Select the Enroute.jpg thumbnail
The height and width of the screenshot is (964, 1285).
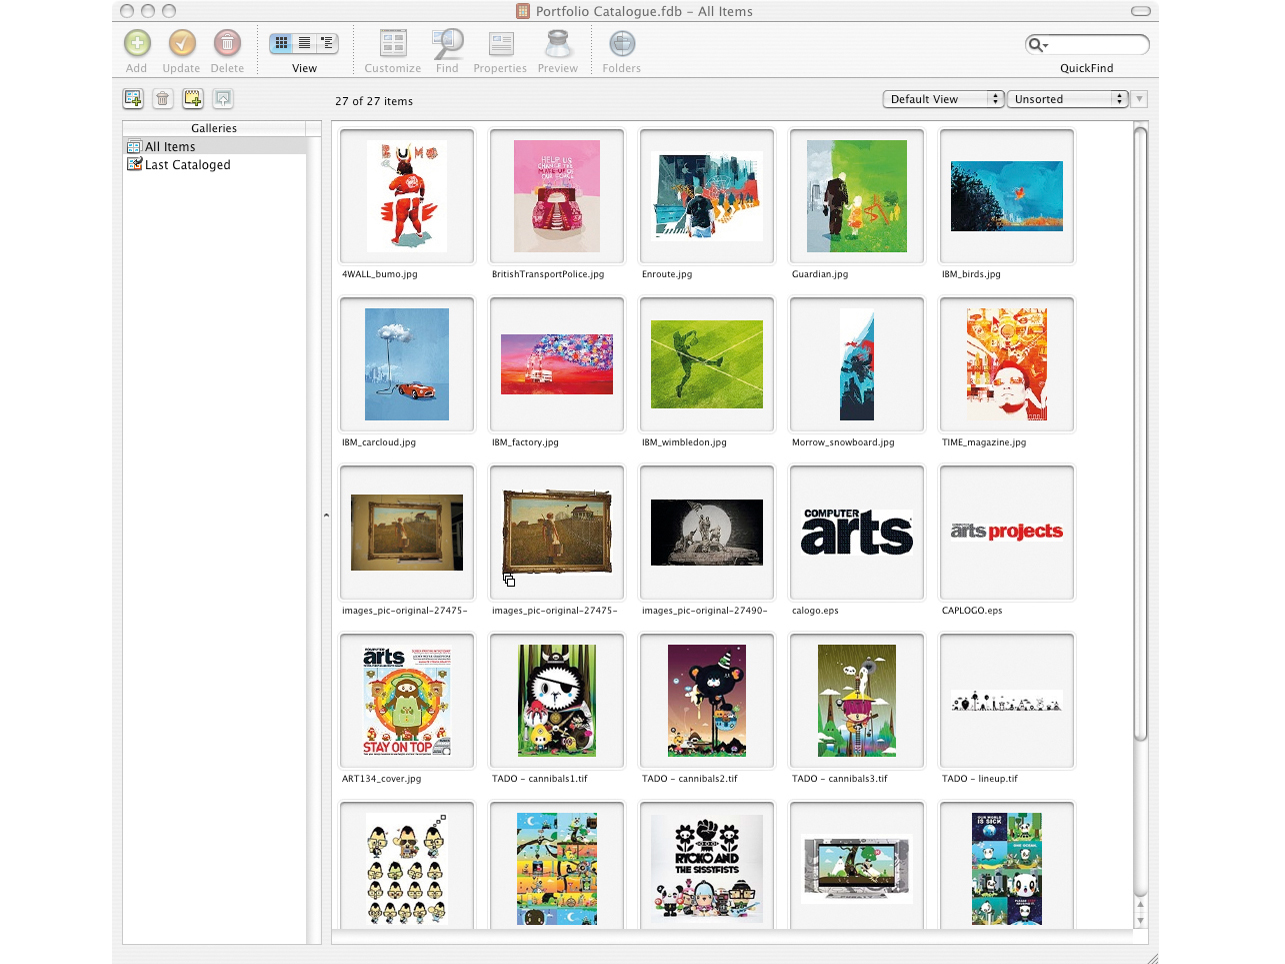pos(707,196)
